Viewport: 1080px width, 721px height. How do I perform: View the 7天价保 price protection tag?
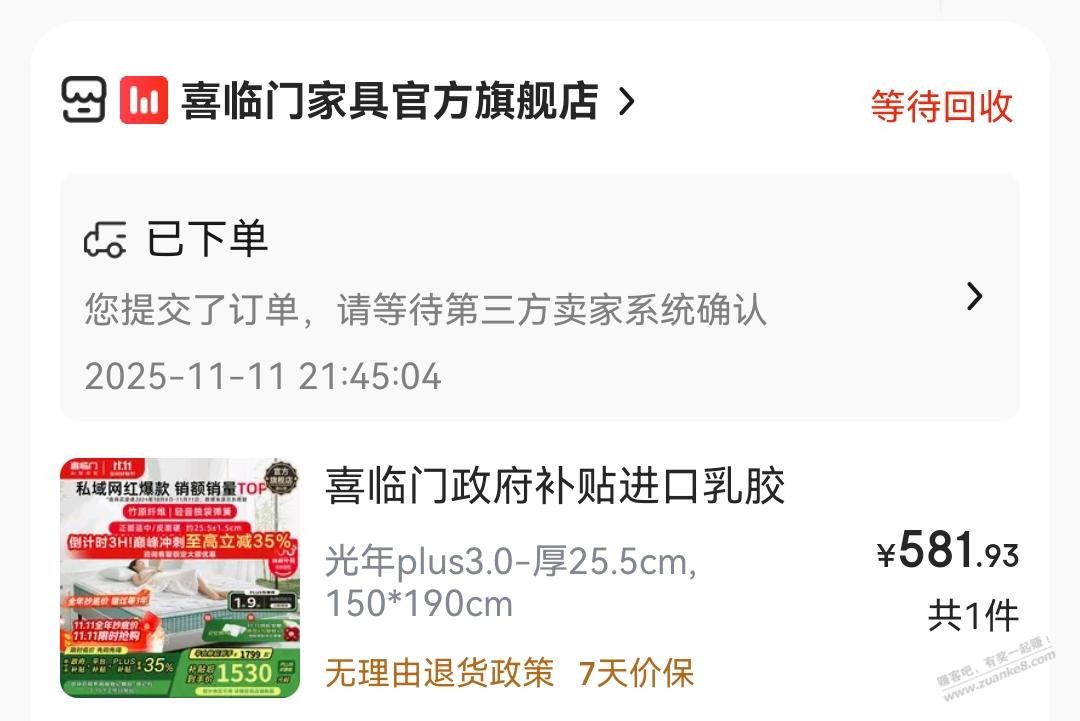tap(636, 673)
